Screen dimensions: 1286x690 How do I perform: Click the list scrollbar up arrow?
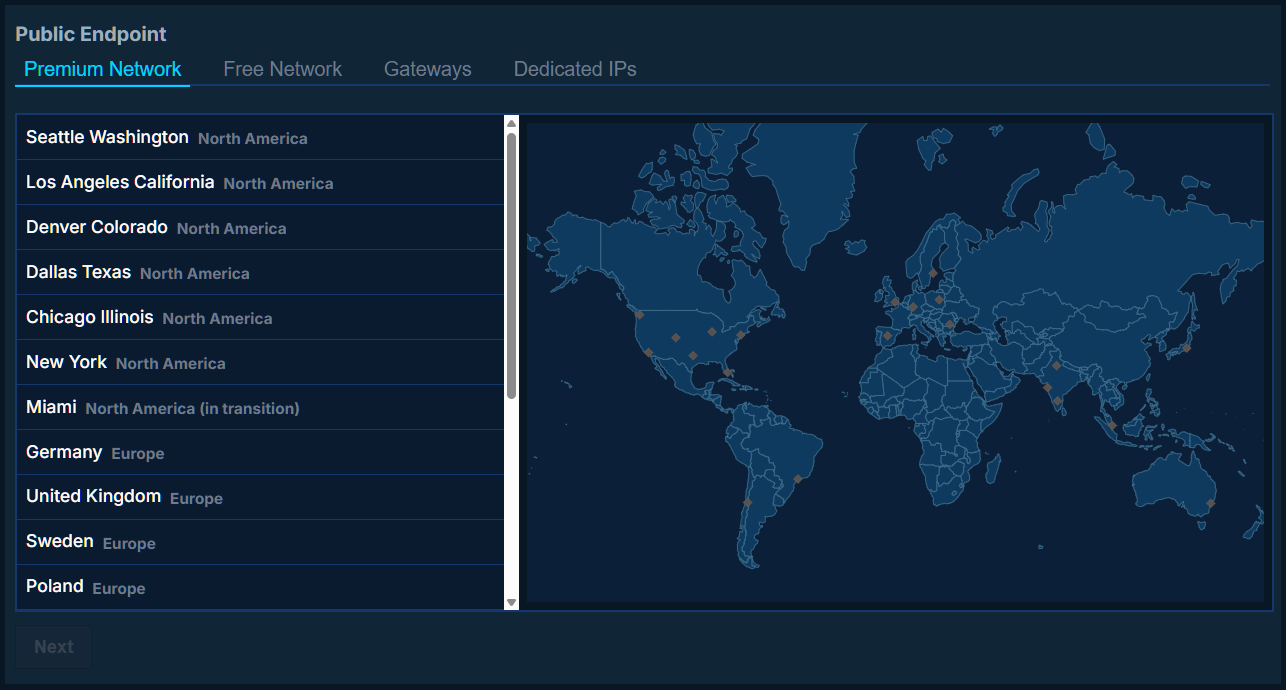[511, 124]
